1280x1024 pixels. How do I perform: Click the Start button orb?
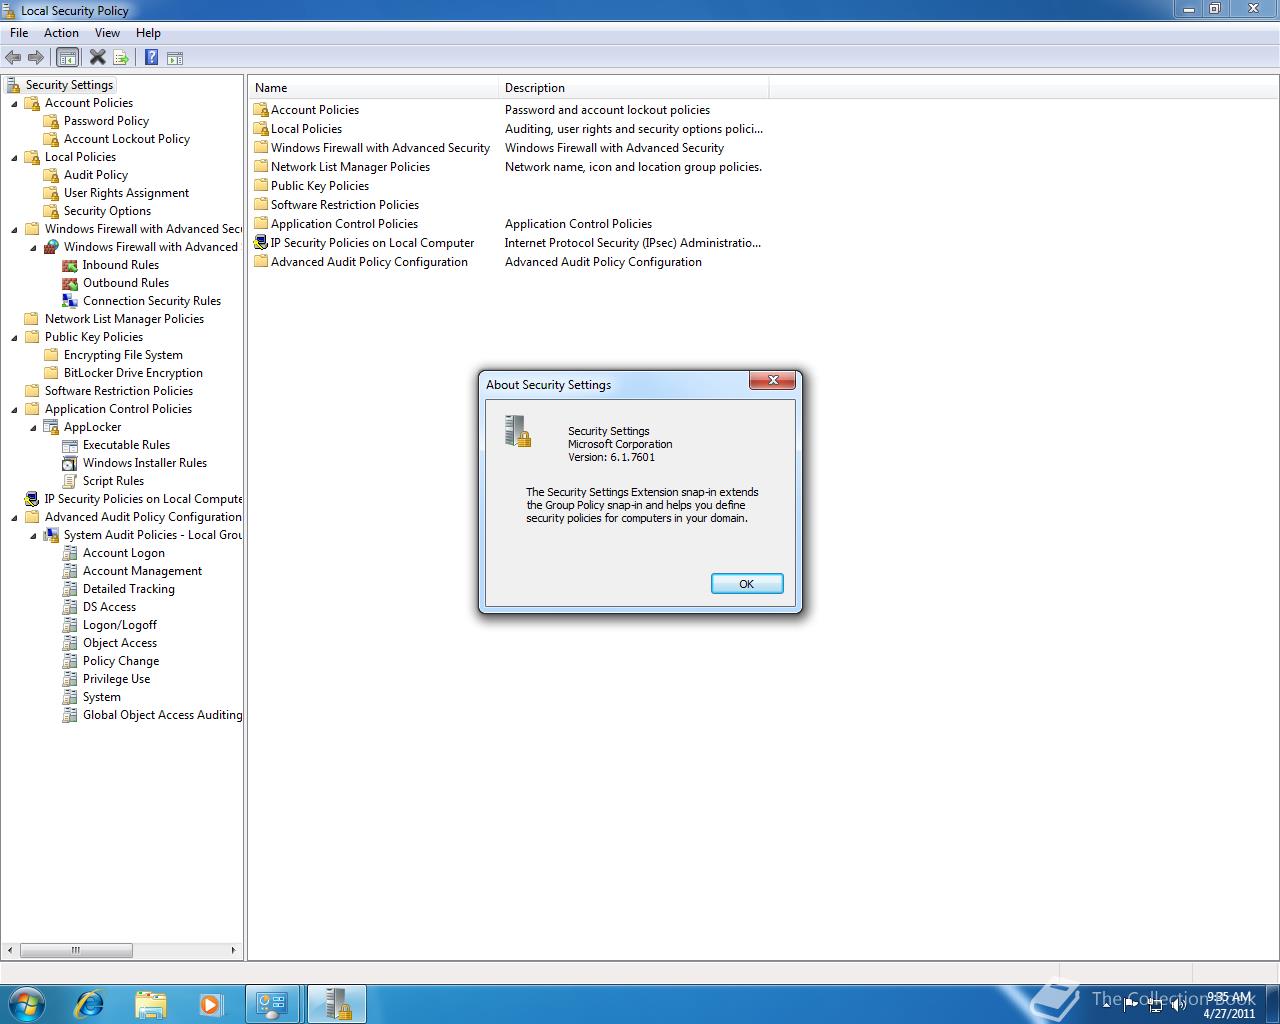(x=27, y=1003)
